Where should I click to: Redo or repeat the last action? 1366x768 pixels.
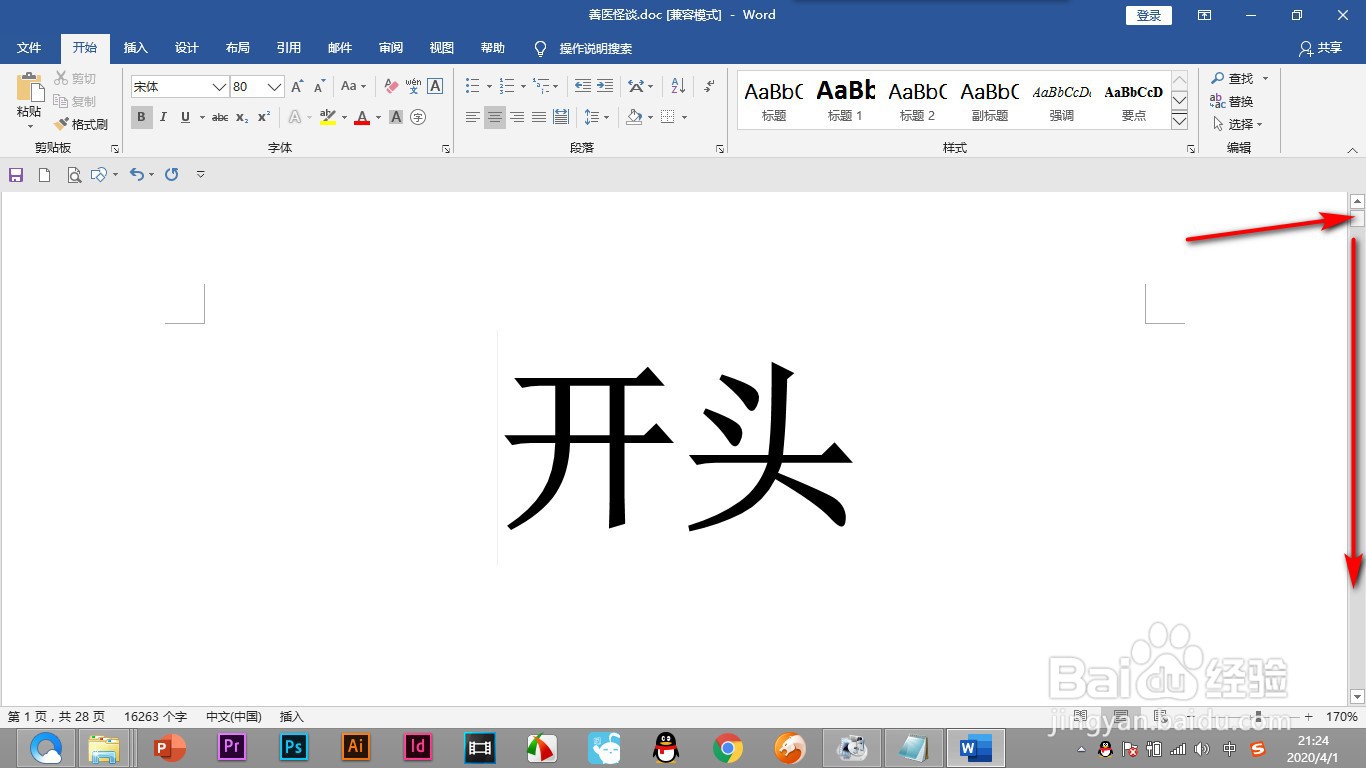pos(172,175)
